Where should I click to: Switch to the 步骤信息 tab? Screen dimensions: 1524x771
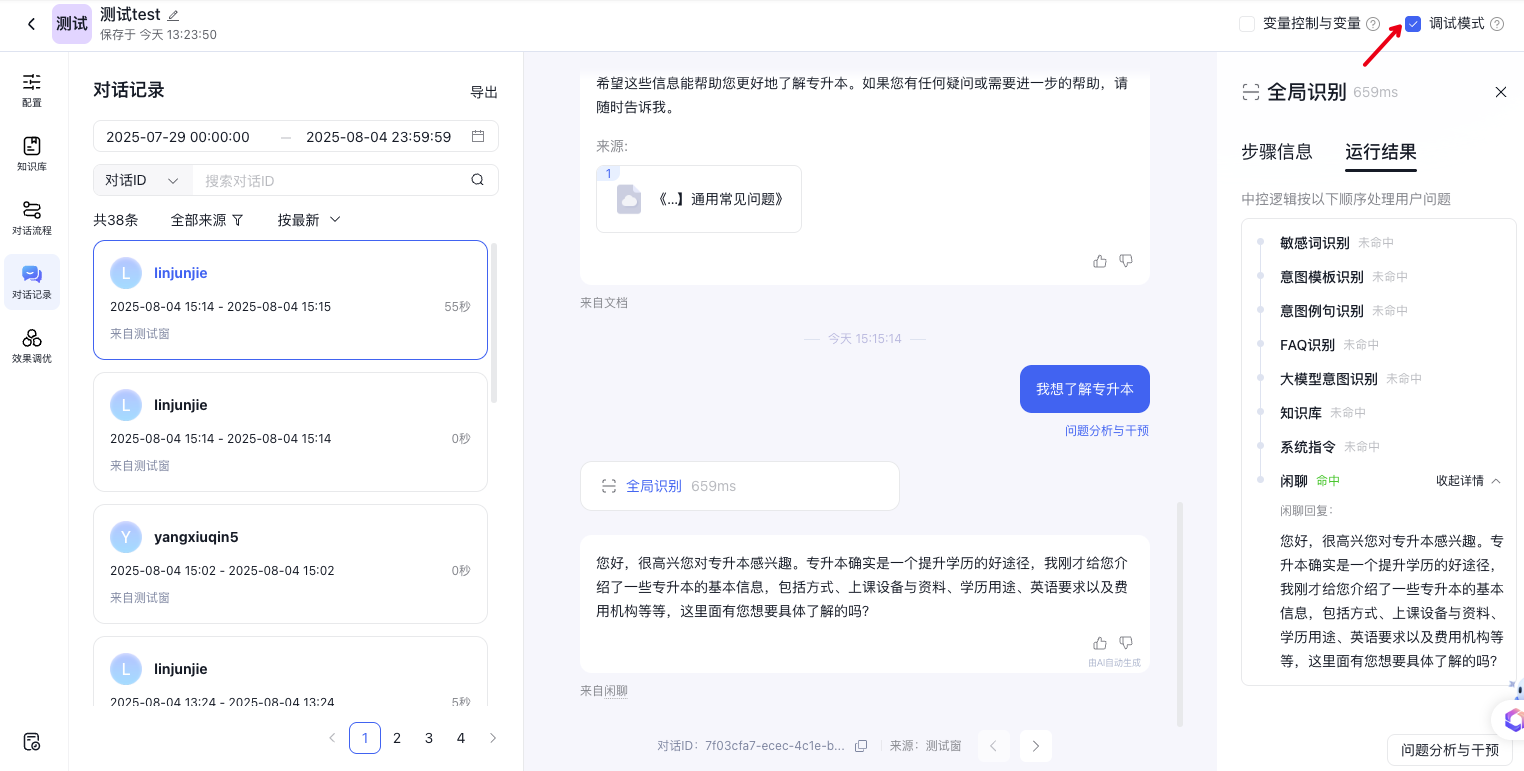(1276, 152)
